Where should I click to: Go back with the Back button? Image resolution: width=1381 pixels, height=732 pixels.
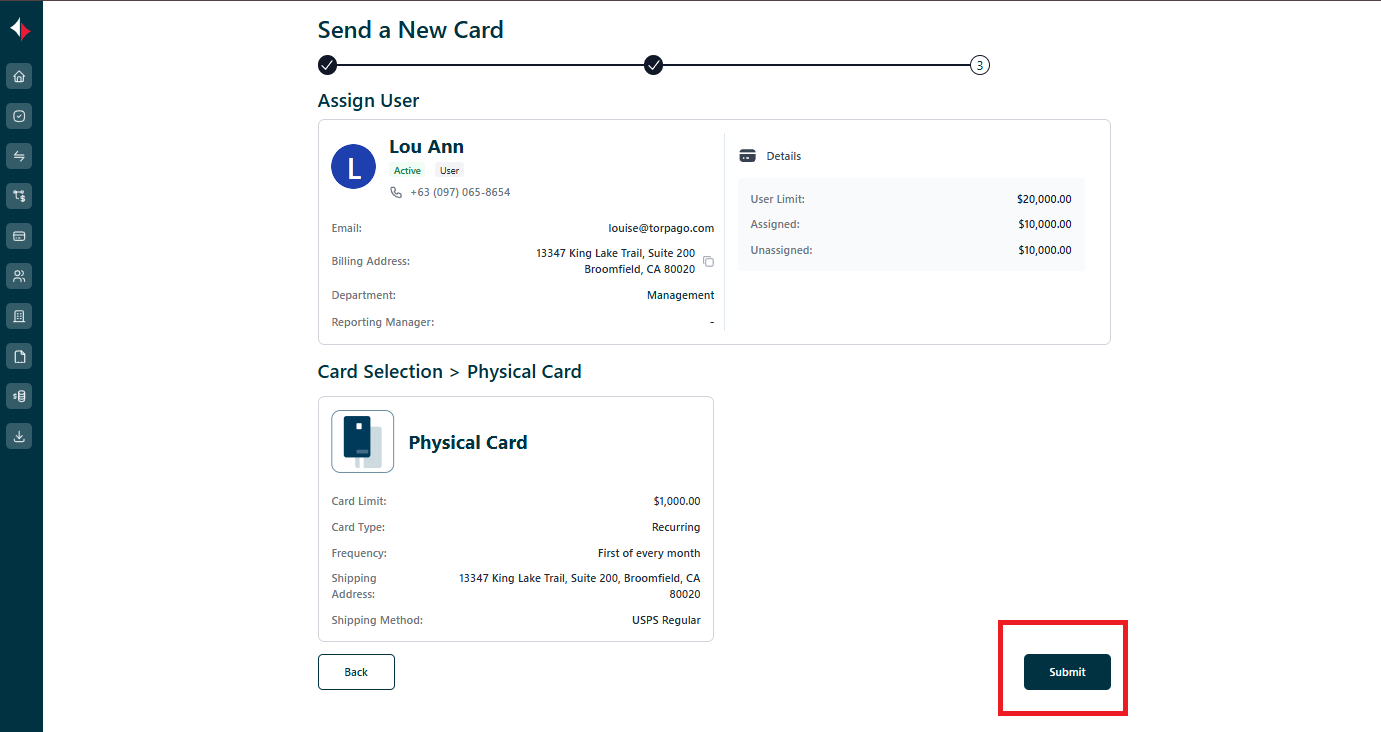[356, 672]
